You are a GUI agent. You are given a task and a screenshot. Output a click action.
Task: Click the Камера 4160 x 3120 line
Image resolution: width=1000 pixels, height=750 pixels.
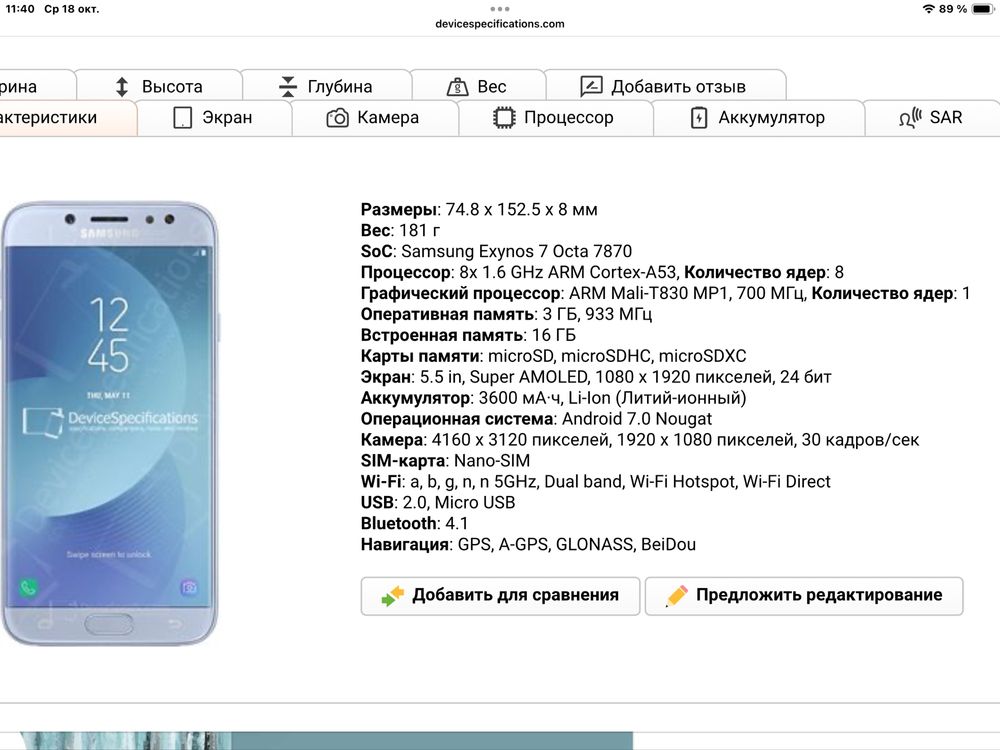tap(640, 440)
